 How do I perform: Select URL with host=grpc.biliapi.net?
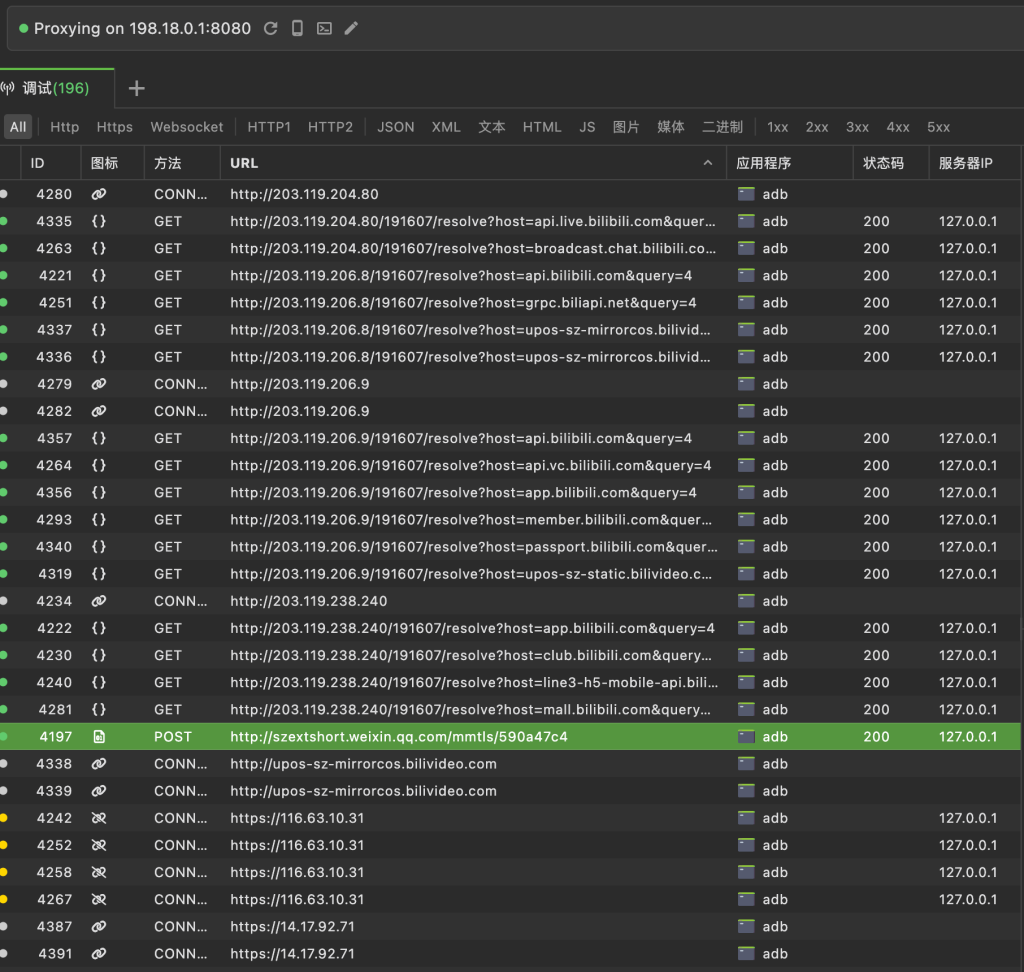(x=463, y=303)
